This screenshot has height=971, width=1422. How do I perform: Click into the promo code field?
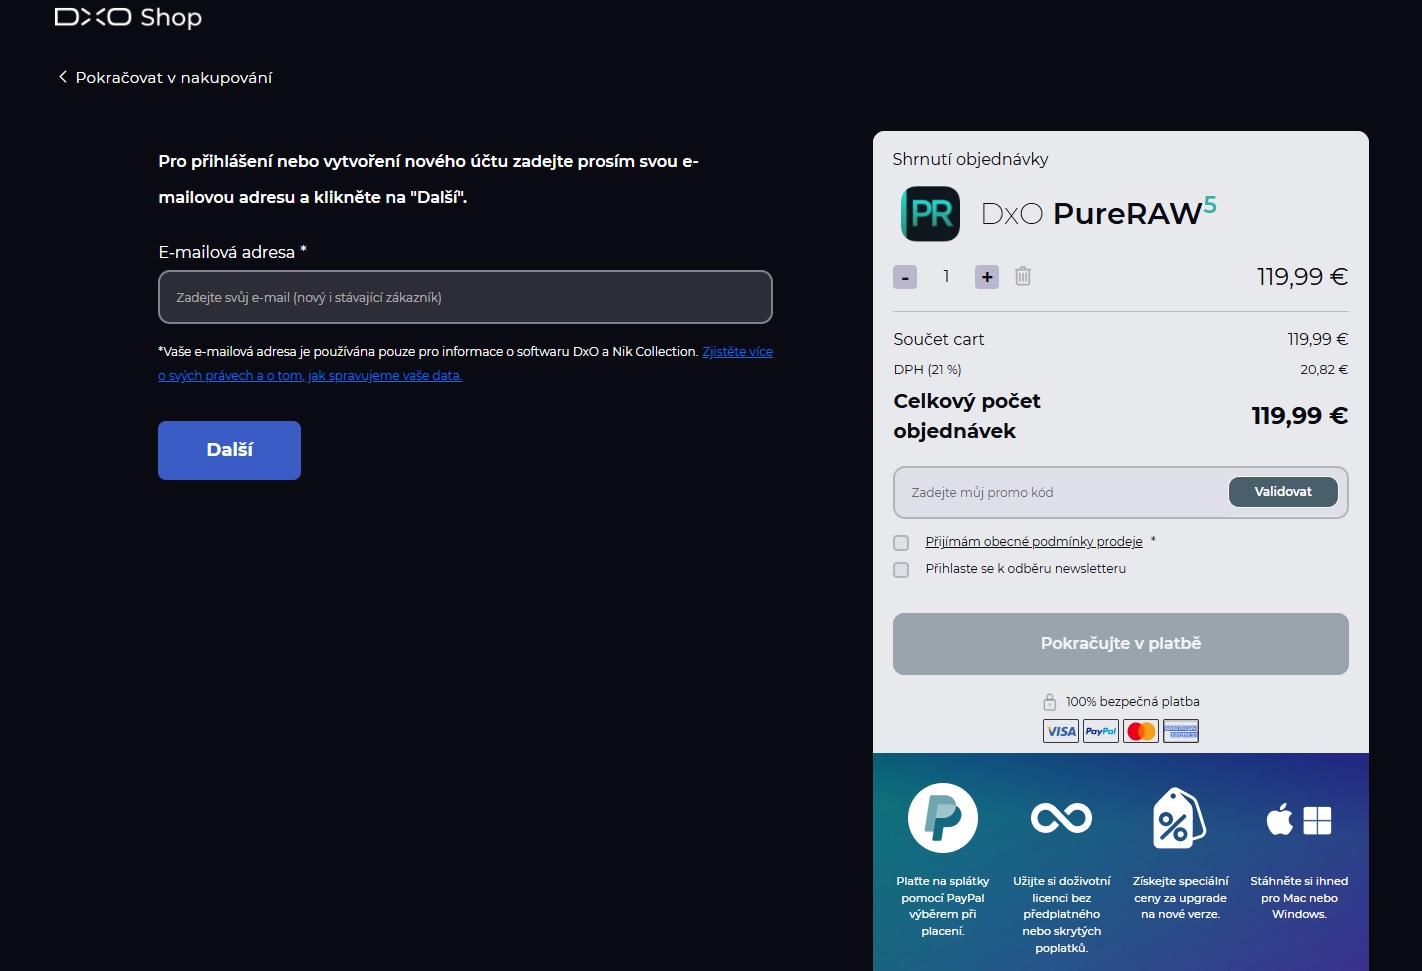coord(1060,493)
